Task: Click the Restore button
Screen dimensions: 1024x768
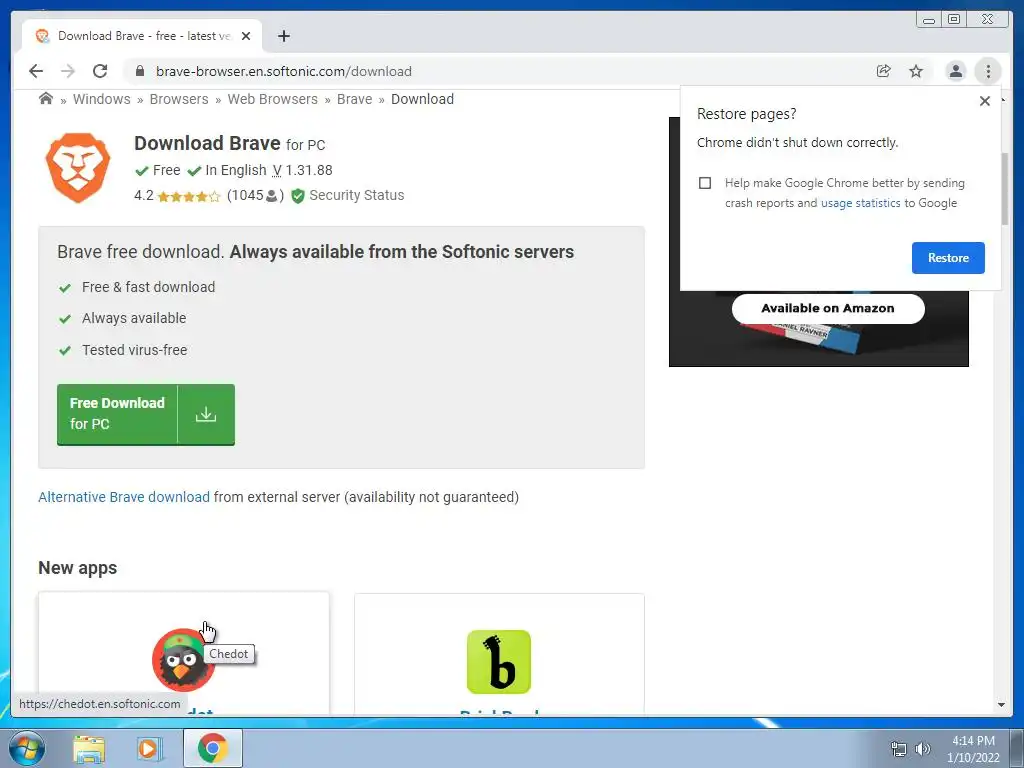Action: click(x=948, y=258)
